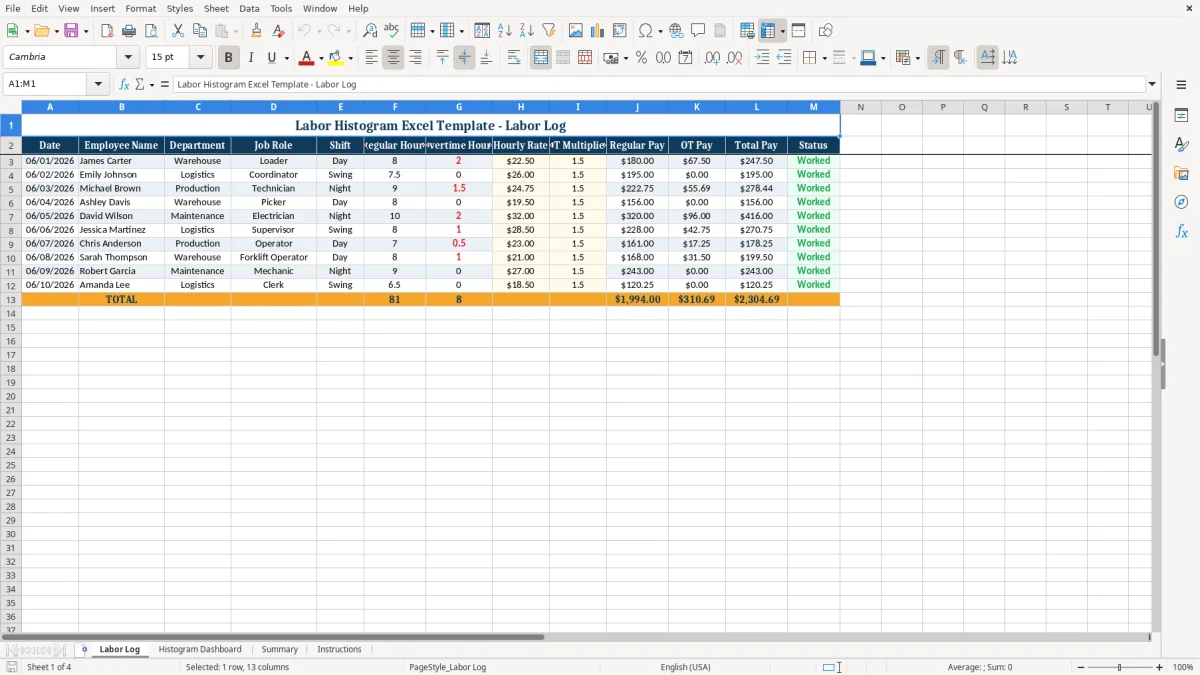
Task: Open the sidebar Properties panel
Action: [x=1181, y=115]
